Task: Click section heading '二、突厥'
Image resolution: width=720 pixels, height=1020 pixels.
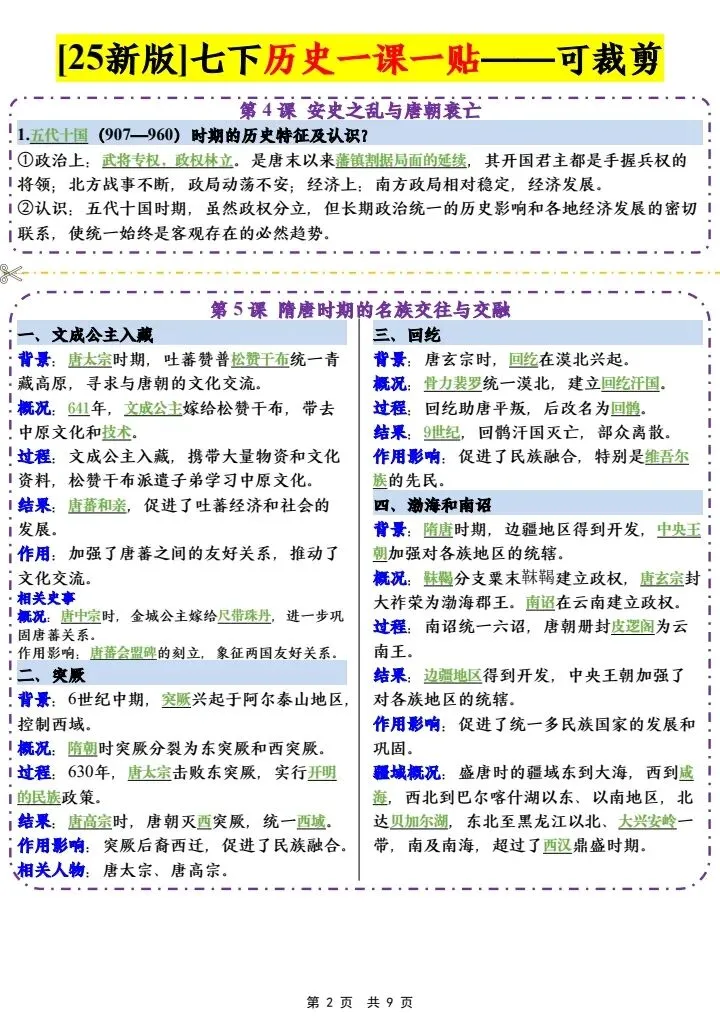Action: tap(51, 675)
